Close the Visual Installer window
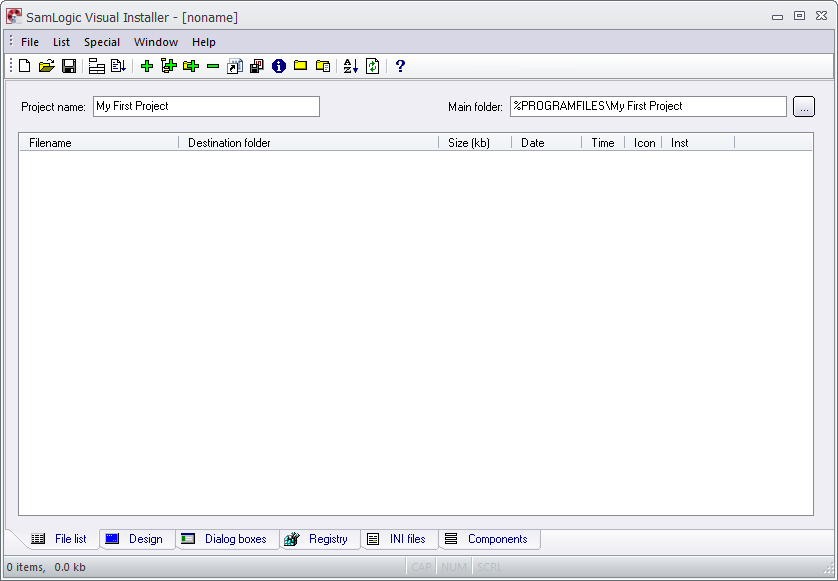 click(x=821, y=16)
